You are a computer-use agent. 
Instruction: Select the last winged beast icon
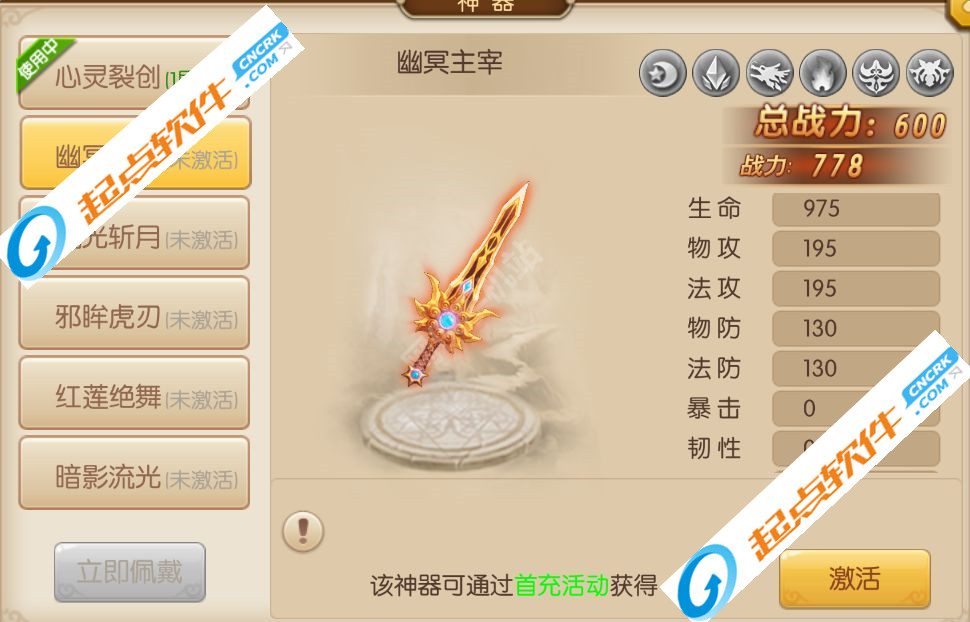[930, 73]
